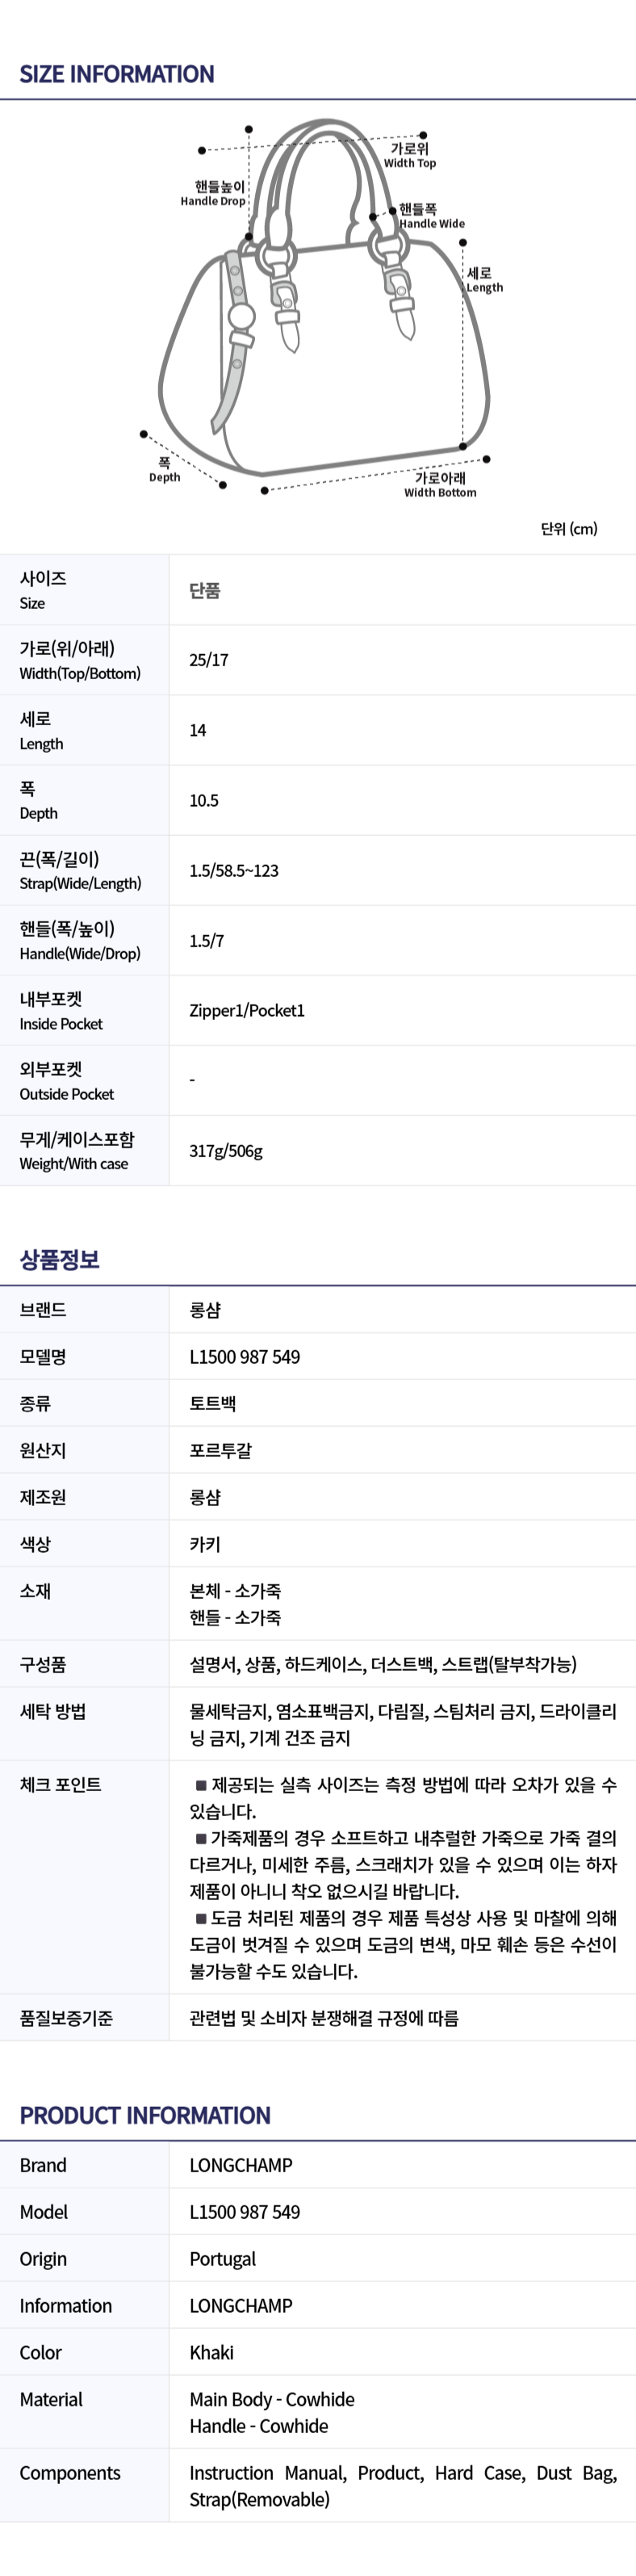Screen dimensions: 636x2576
Task: Click the Width Top diagram label
Action: coord(410,155)
